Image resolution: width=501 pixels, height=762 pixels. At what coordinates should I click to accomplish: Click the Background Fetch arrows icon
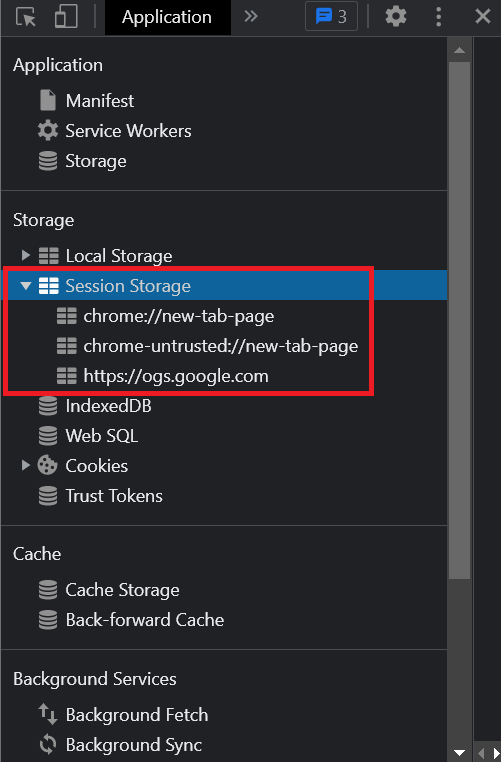click(x=48, y=714)
